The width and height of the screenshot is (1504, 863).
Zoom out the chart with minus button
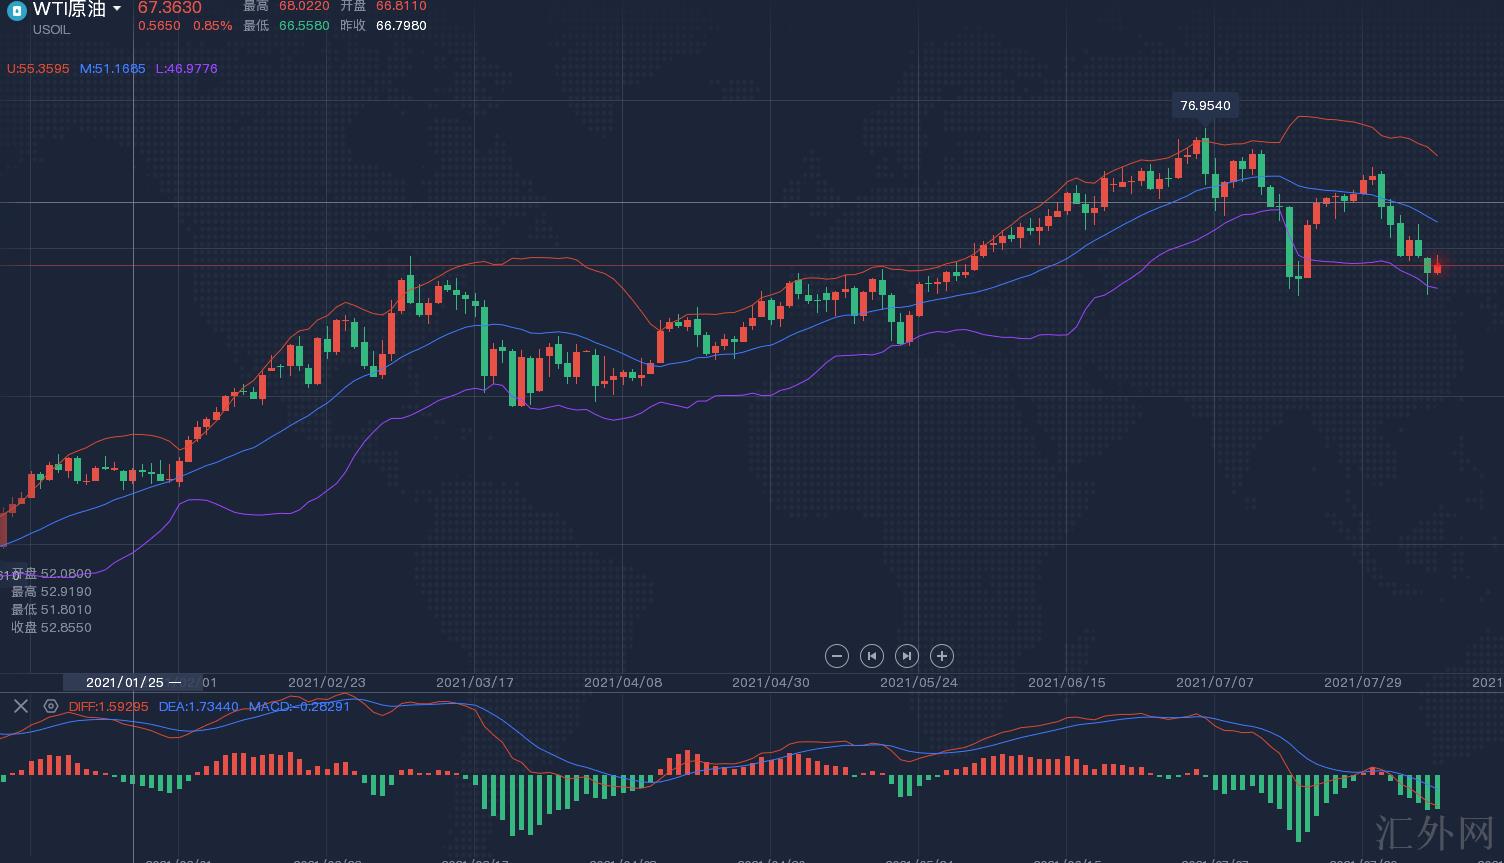(837, 656)
